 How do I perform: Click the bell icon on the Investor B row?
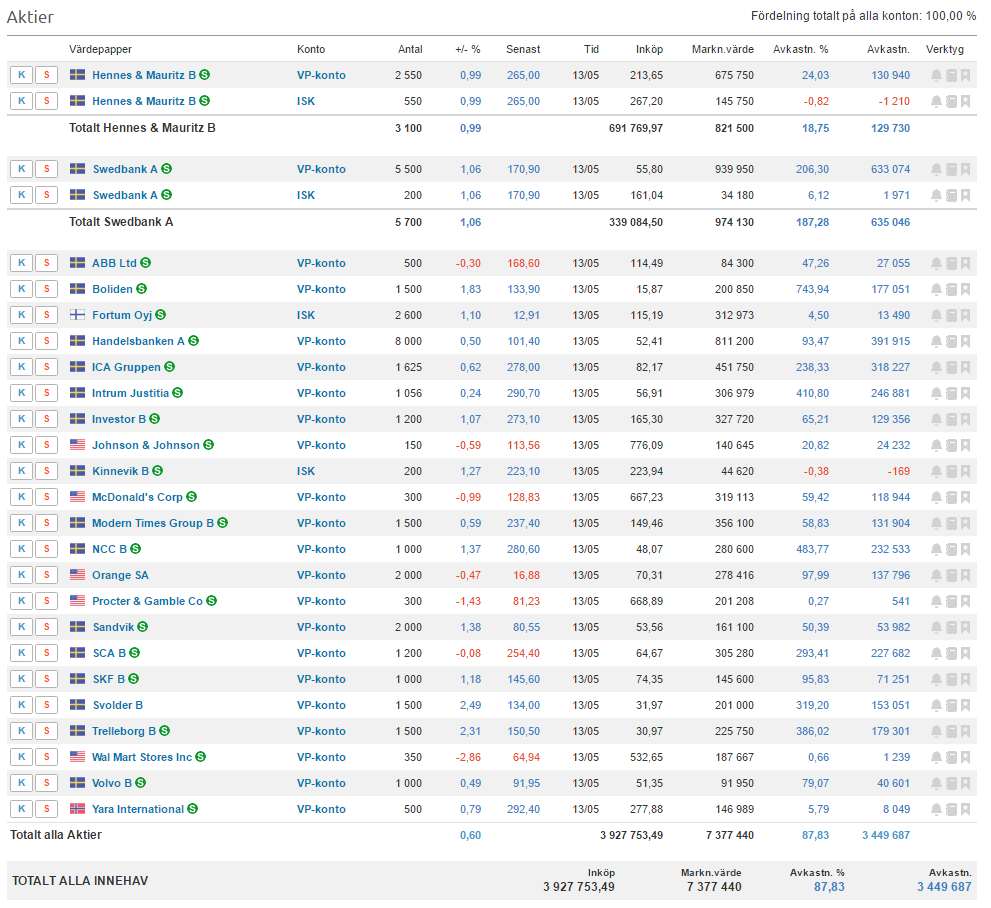click(936, 419)
